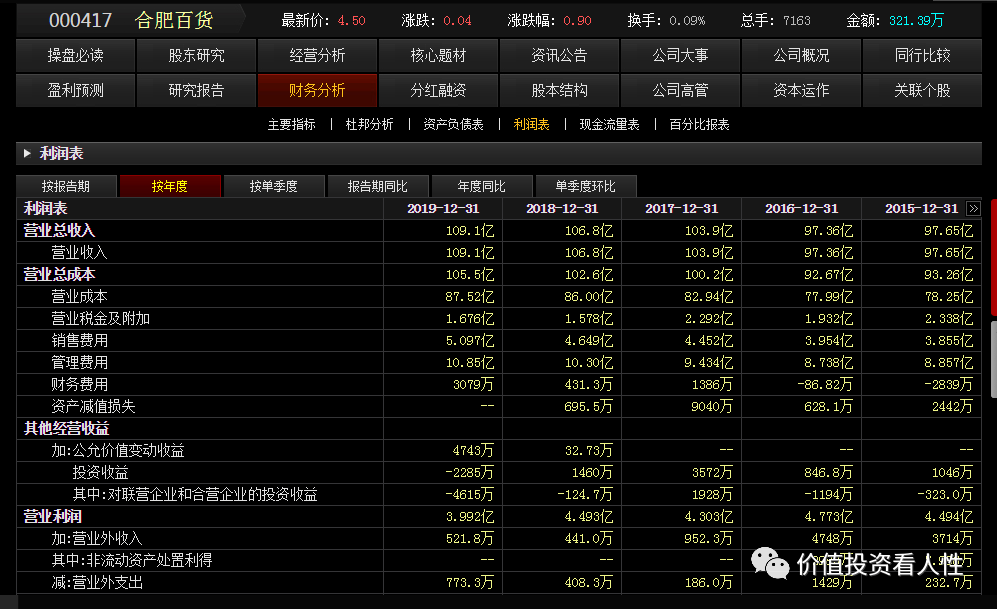The image size is (997, 609).
Task: Click the vertical scrollbar thumb
Action: (993, 359)
